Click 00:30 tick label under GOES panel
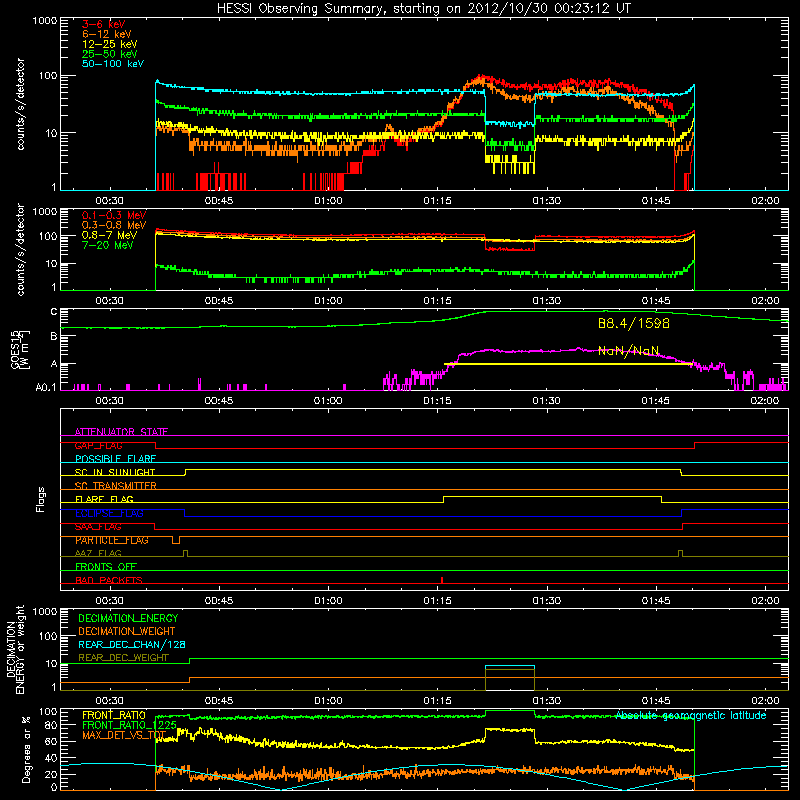 point(109,401)
